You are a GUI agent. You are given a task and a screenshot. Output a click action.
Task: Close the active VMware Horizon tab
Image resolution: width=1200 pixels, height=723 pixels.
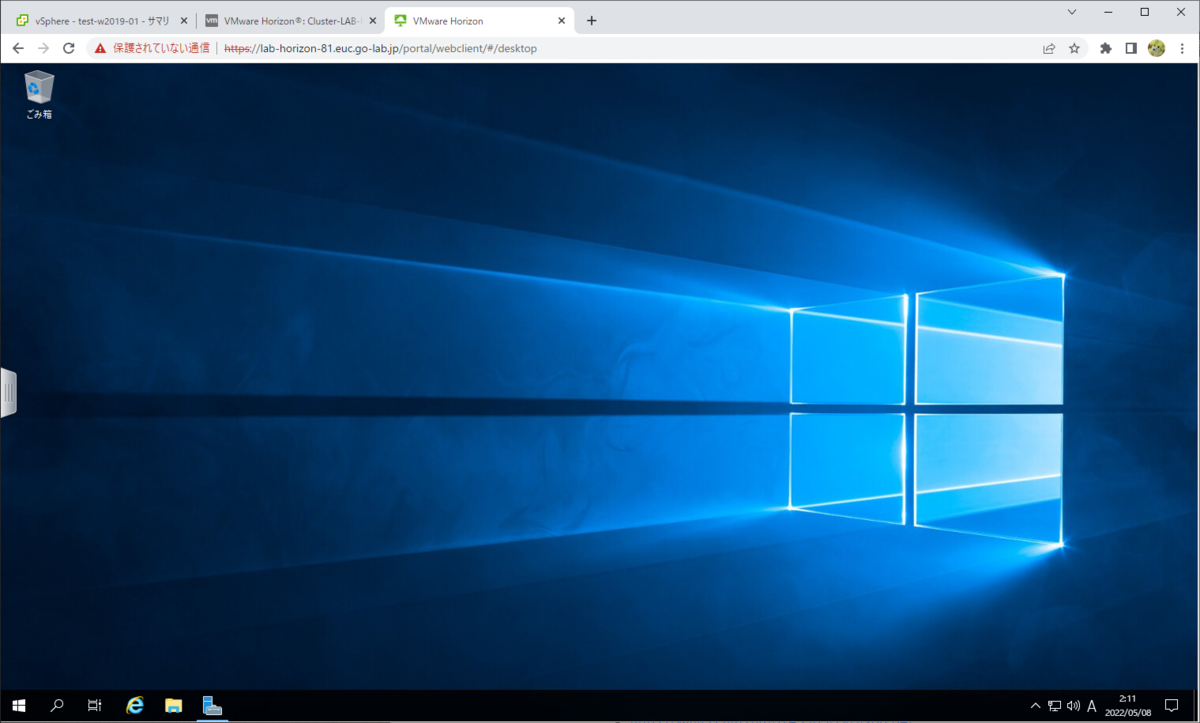(x=561, y=20)
